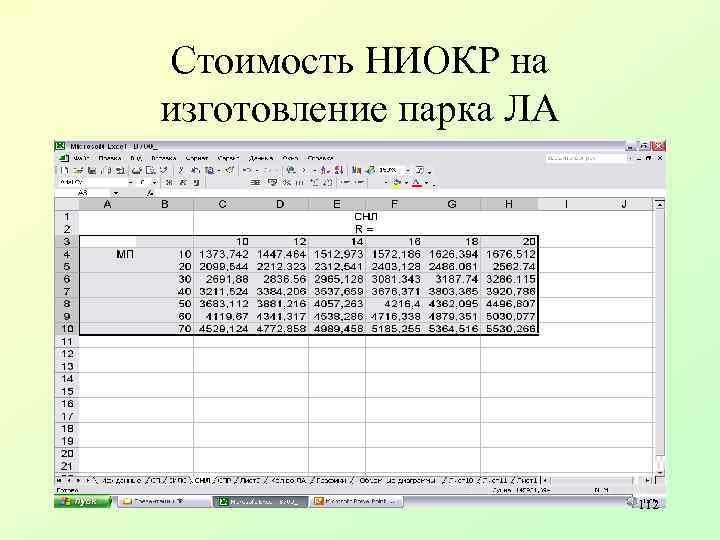720x540 pixels.
Task: Expand the standard toolbar options arrow
Action: (430, 173)
